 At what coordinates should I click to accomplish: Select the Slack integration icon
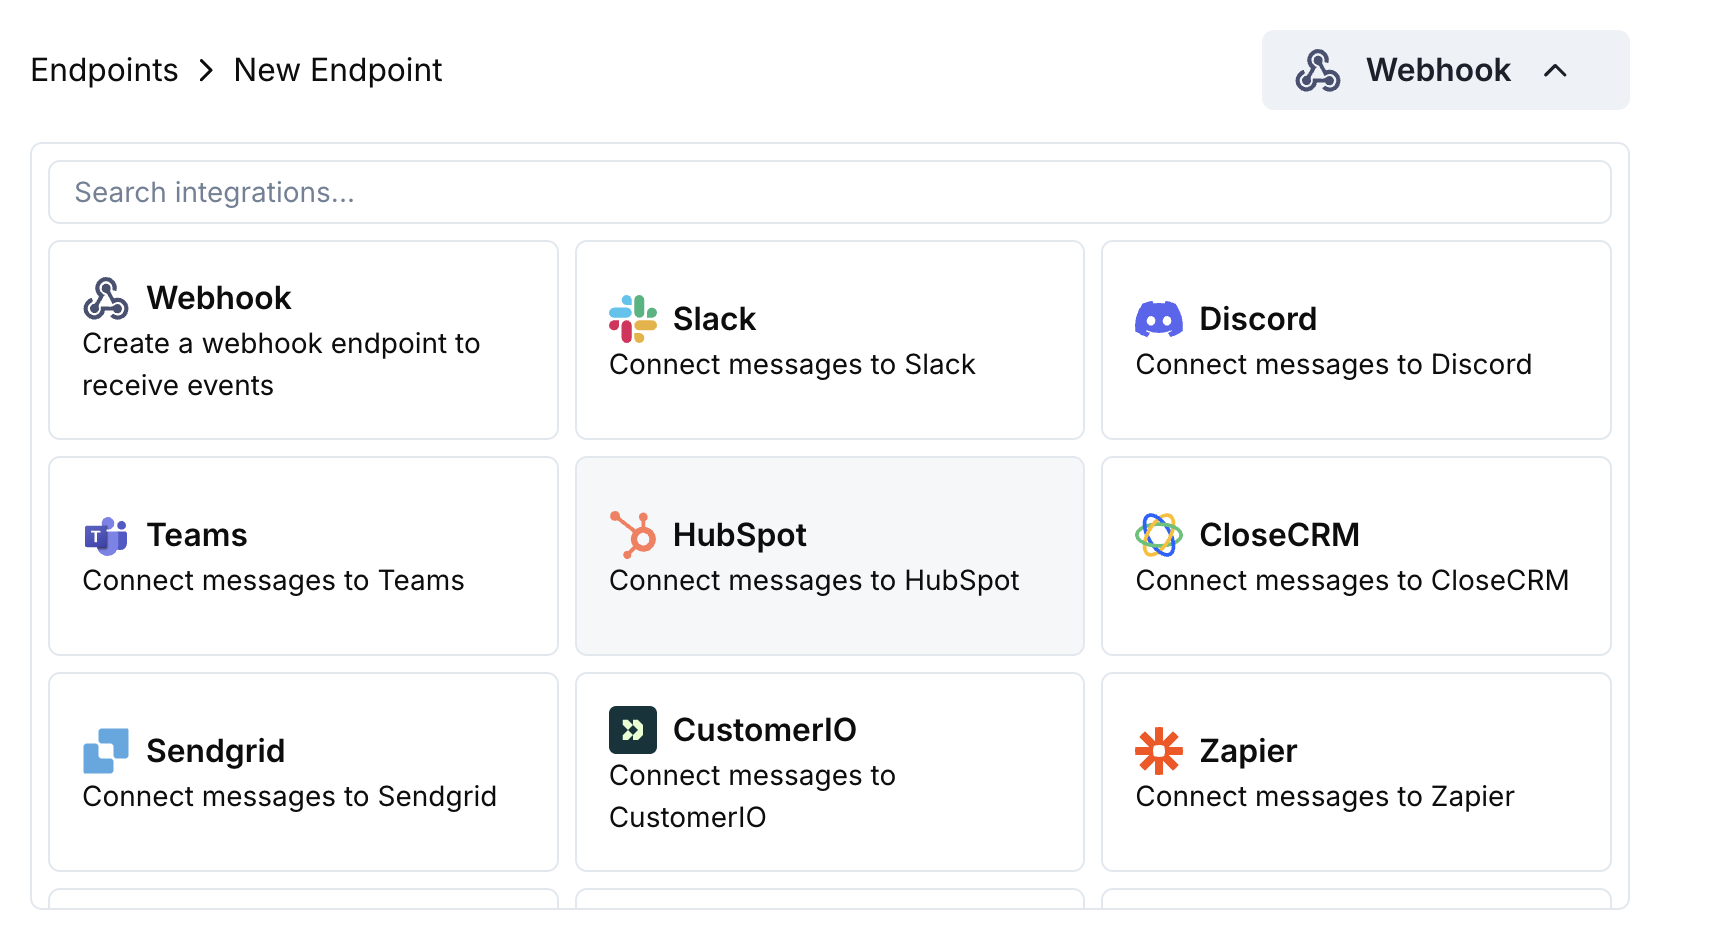tap(632, 319)
